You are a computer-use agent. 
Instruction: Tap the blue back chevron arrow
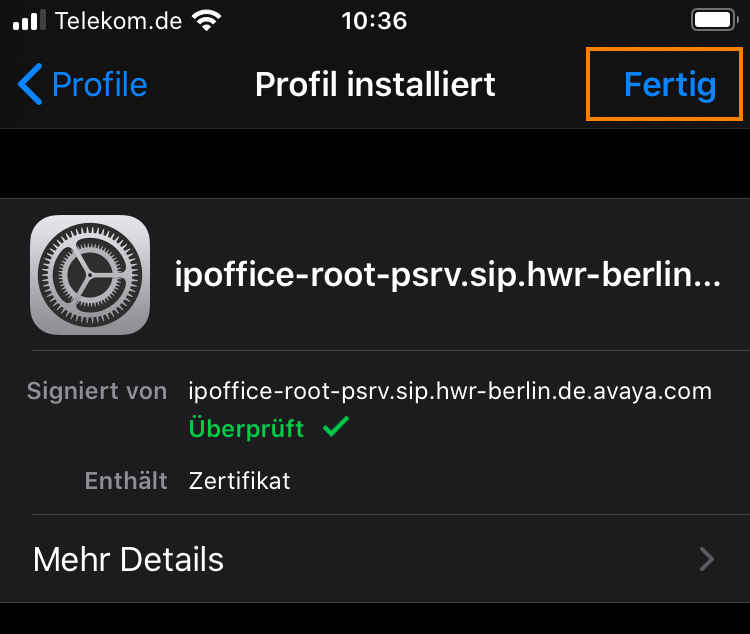click(x=30, y=84)
